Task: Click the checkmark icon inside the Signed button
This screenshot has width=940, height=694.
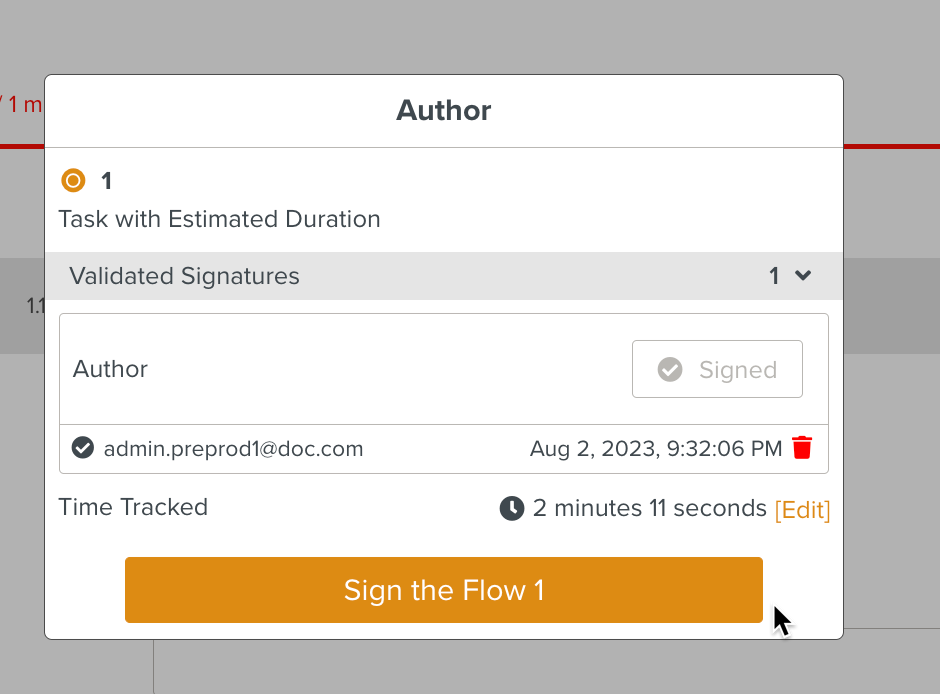Action: [670, 370]
